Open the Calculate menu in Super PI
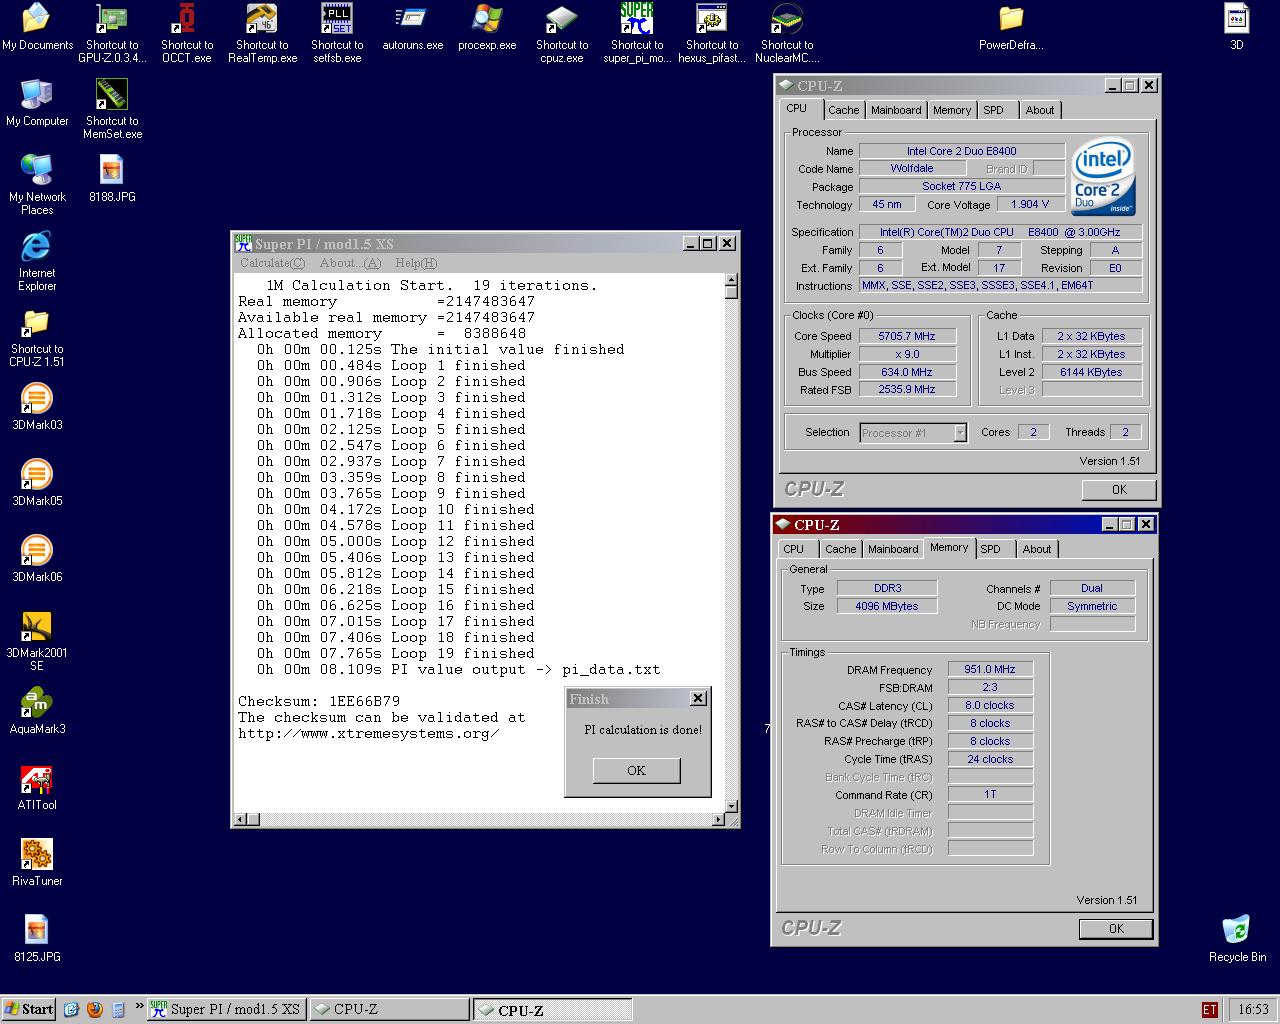Image resolution: width=1280 pixels, height=1024 pixels. click(272, 263)
